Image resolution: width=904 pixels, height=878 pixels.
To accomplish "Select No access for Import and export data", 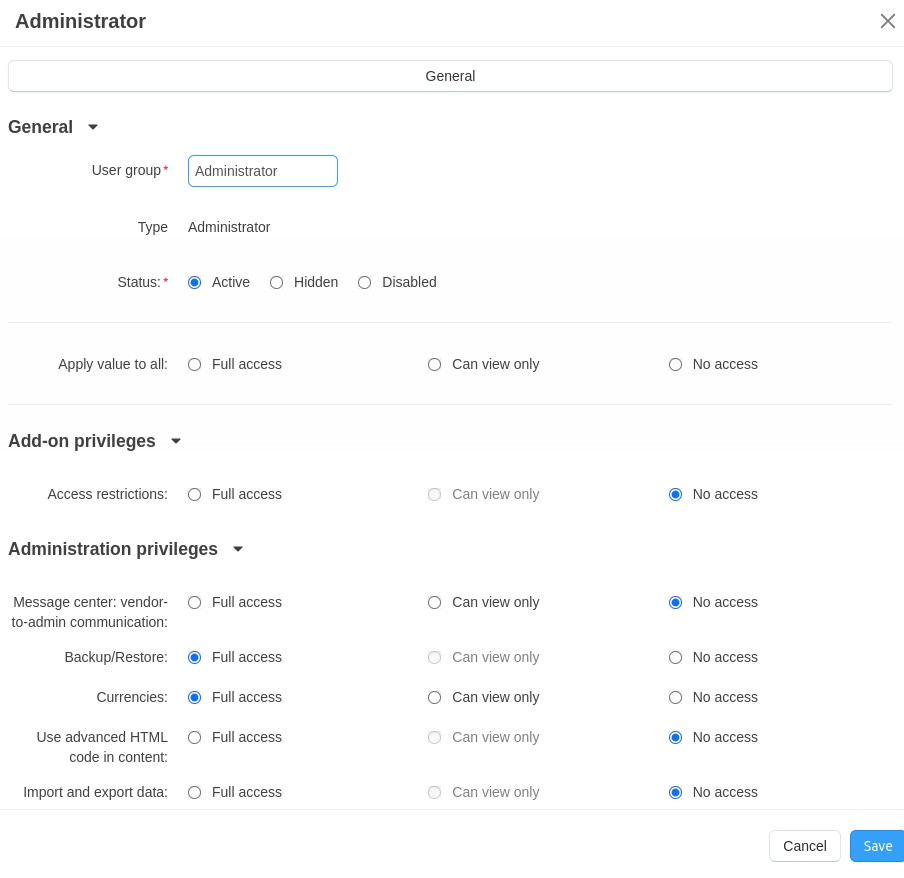I will [675, 793].
